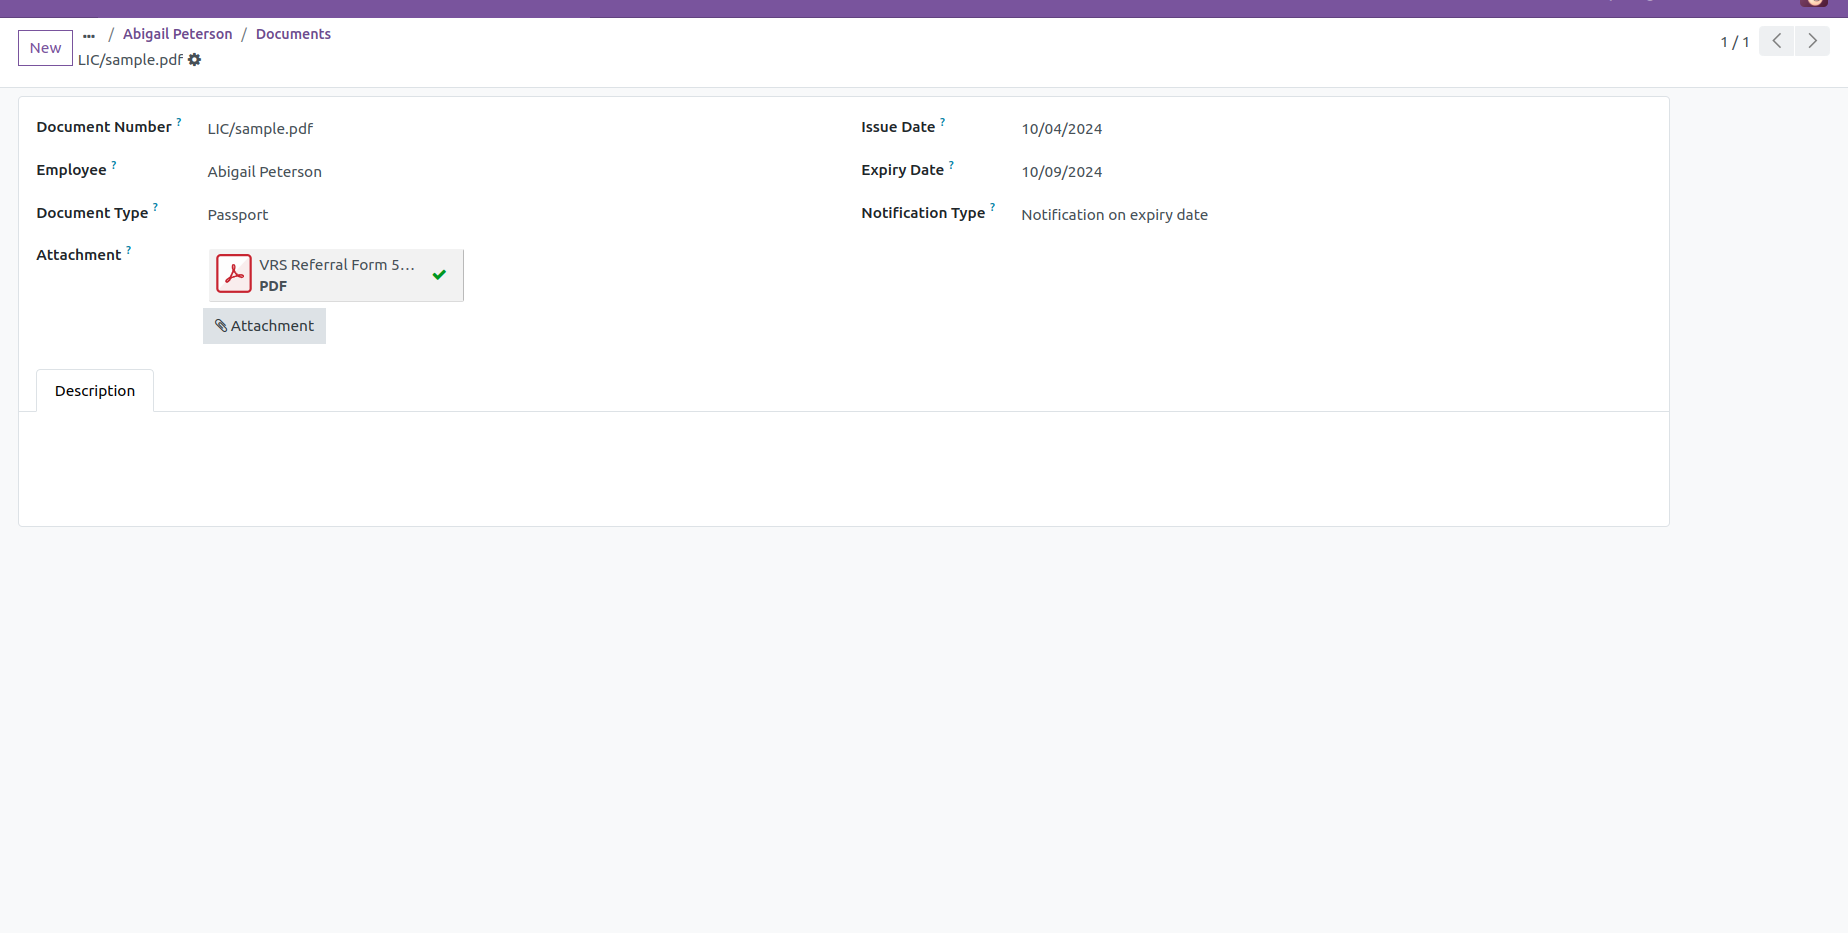Go to next record arrow
1848x933 pixels.
1812,41
